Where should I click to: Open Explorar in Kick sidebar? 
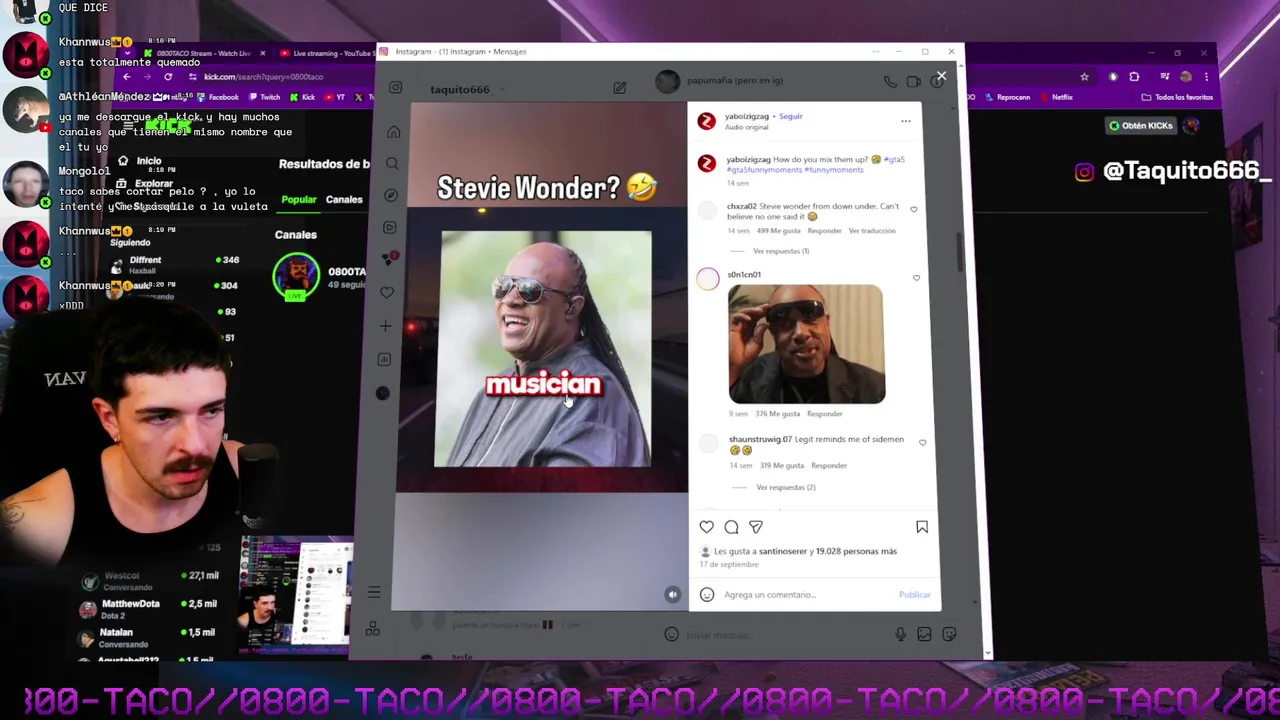click(145, 184)
